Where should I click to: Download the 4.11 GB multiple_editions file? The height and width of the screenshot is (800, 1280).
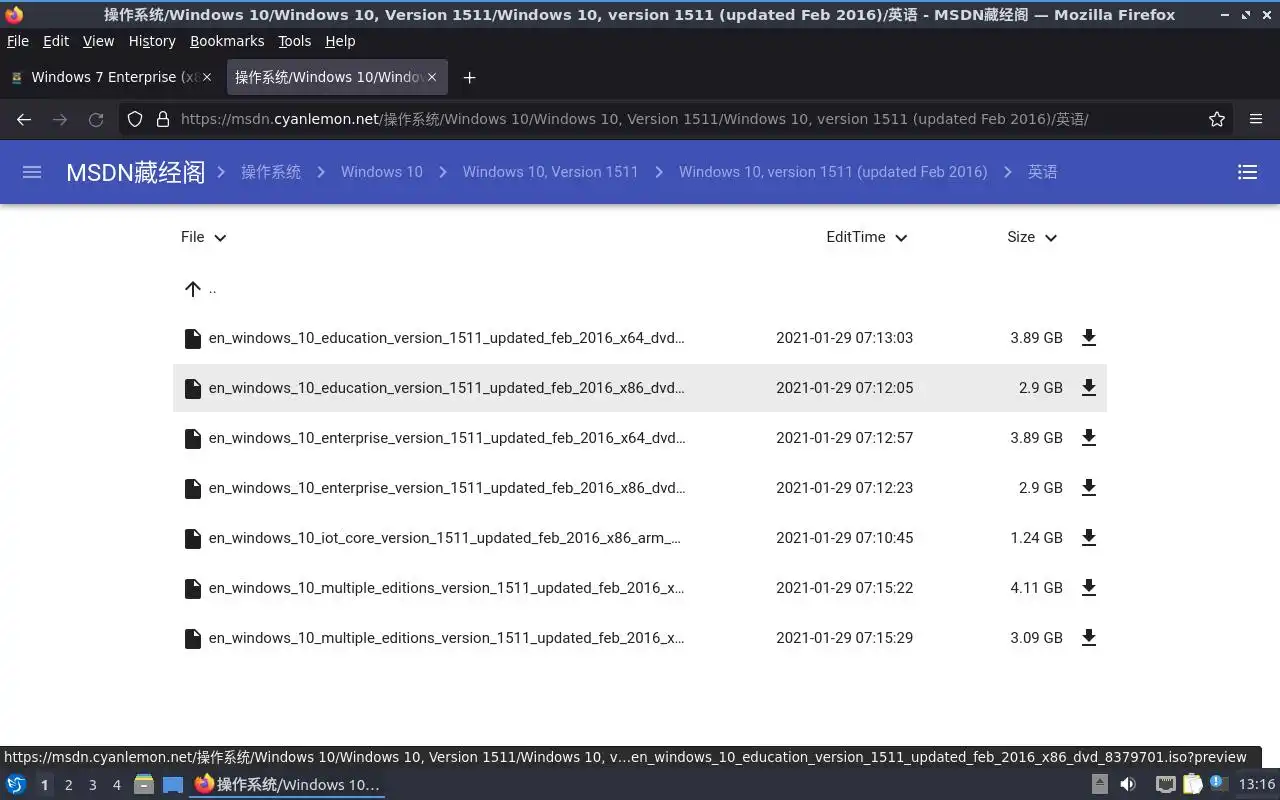1089,588
